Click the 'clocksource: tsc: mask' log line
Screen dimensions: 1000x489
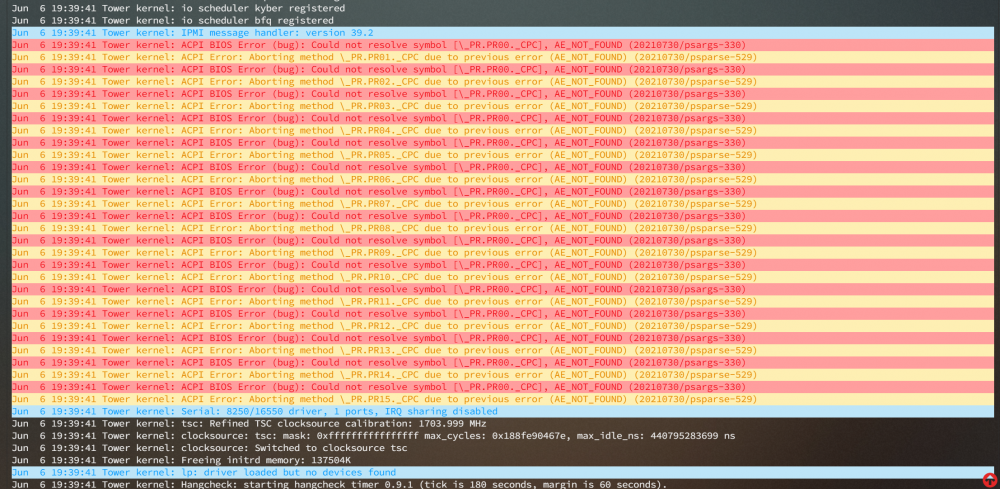point(503,435)
